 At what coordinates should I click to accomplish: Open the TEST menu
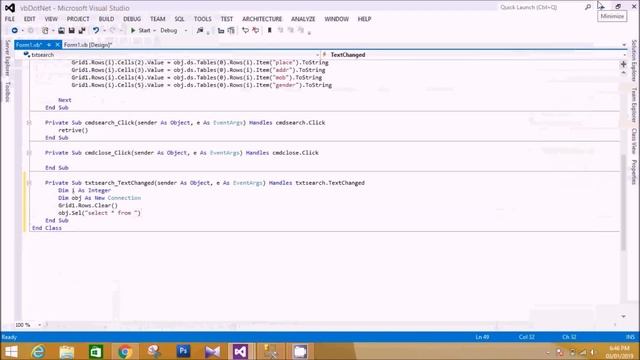227,19
